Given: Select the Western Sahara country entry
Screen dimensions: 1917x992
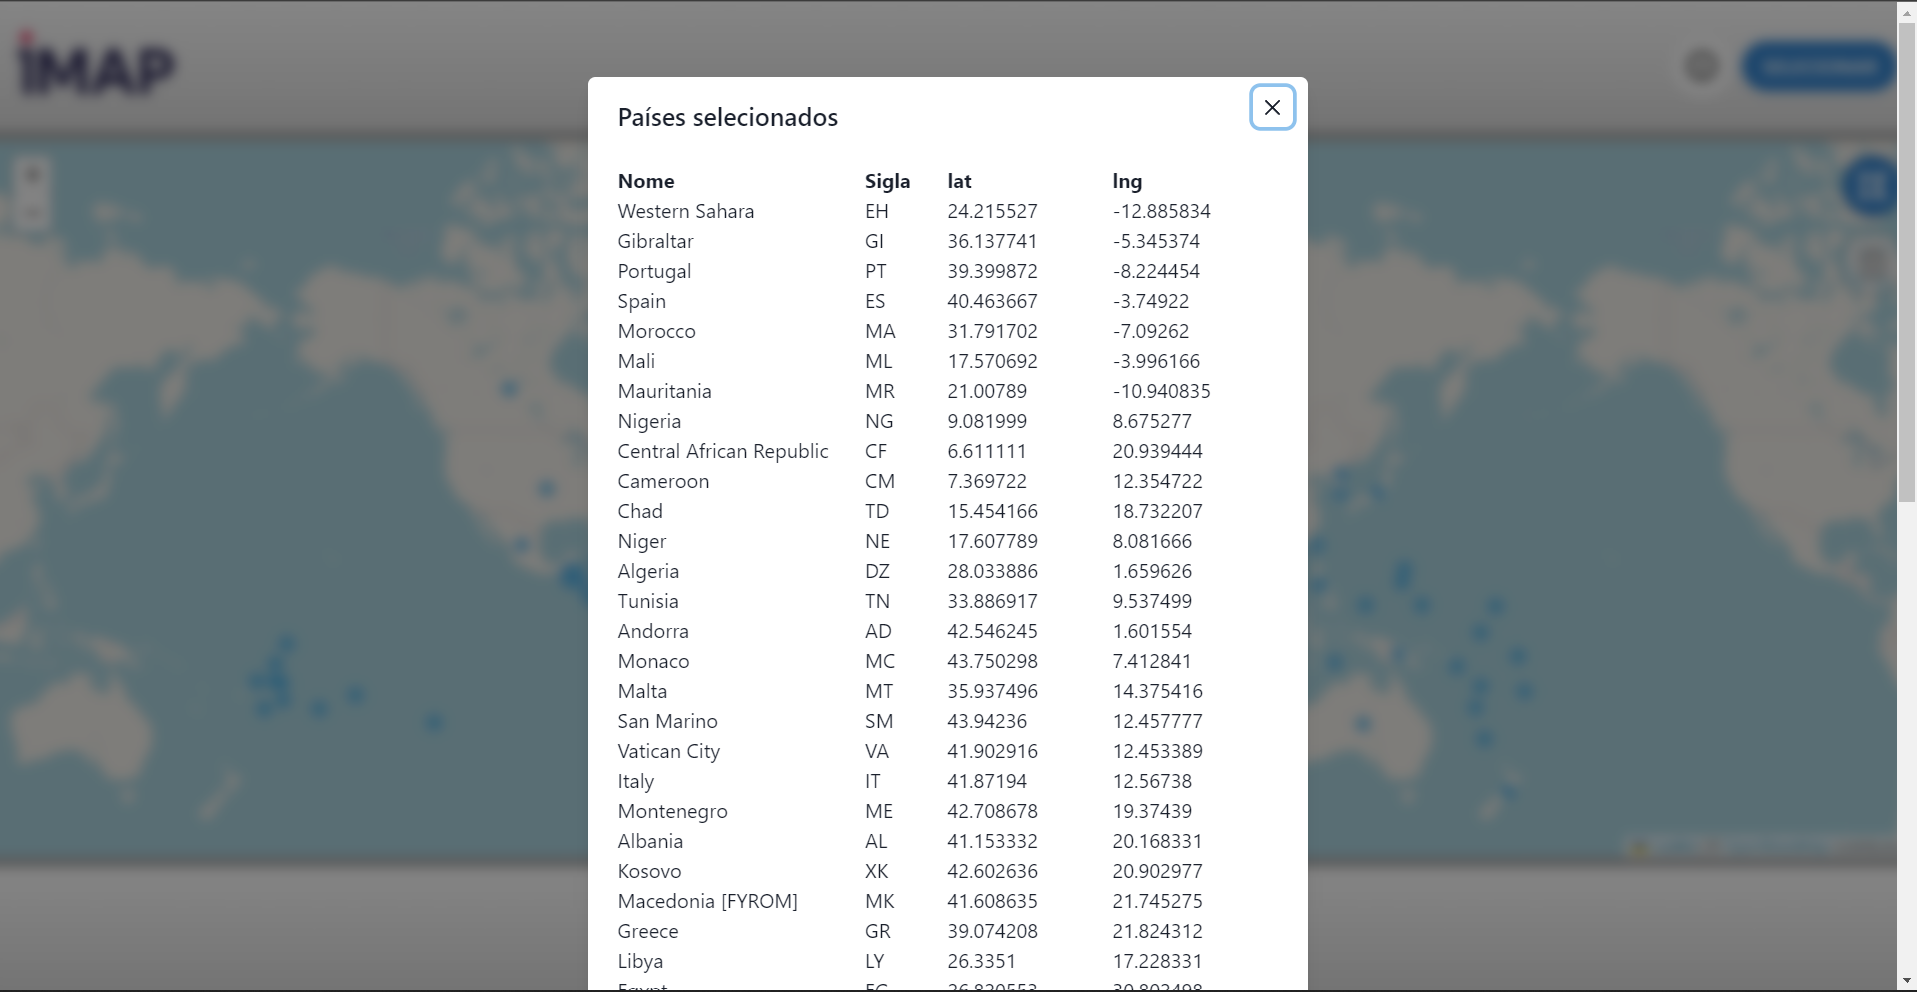Looking at the screenshot, I should point(686,211).
